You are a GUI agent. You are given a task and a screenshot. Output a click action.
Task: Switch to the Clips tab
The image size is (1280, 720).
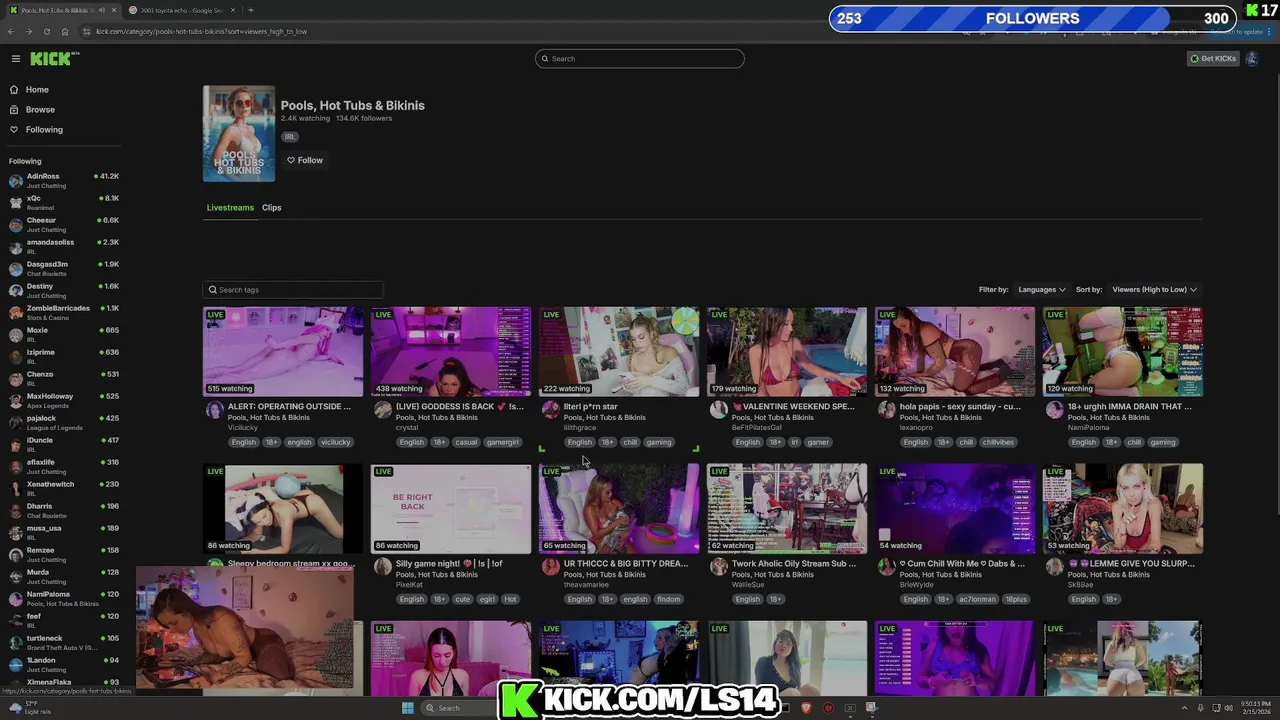(x=272, y=207)
